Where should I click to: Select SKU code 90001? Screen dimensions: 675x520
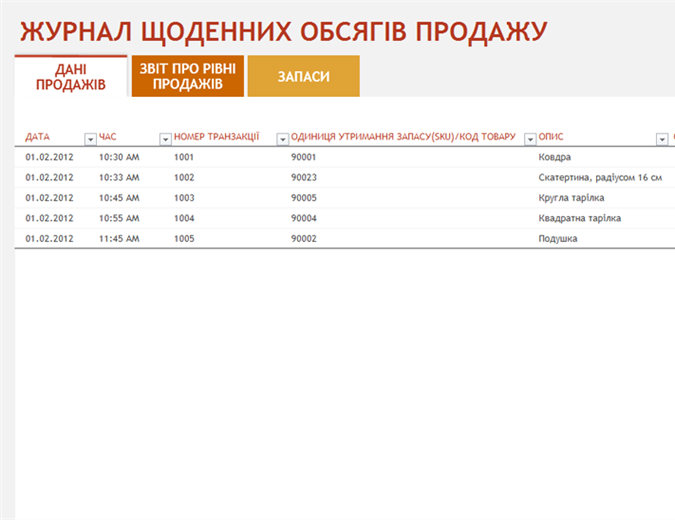pyautogui.click(x=303, y=157)
